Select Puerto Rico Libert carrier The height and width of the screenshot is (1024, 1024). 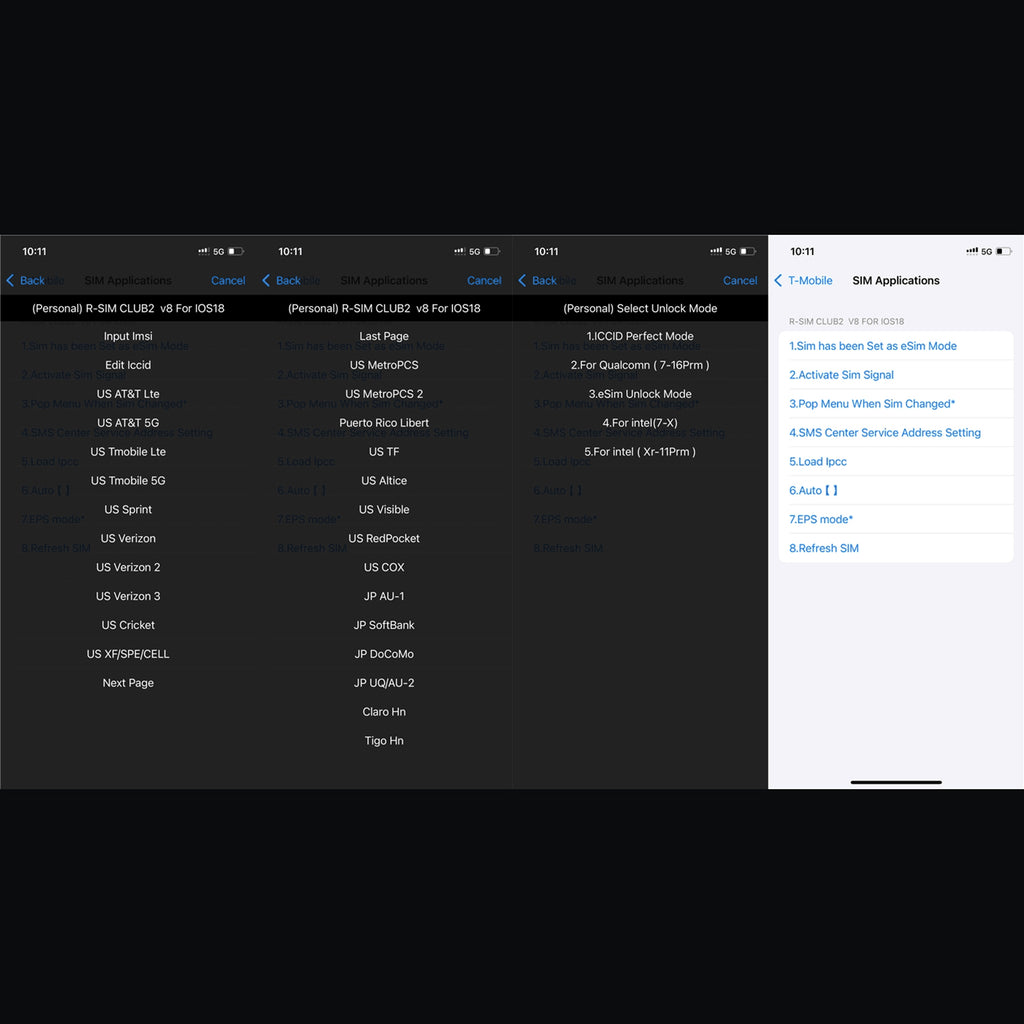384,423
